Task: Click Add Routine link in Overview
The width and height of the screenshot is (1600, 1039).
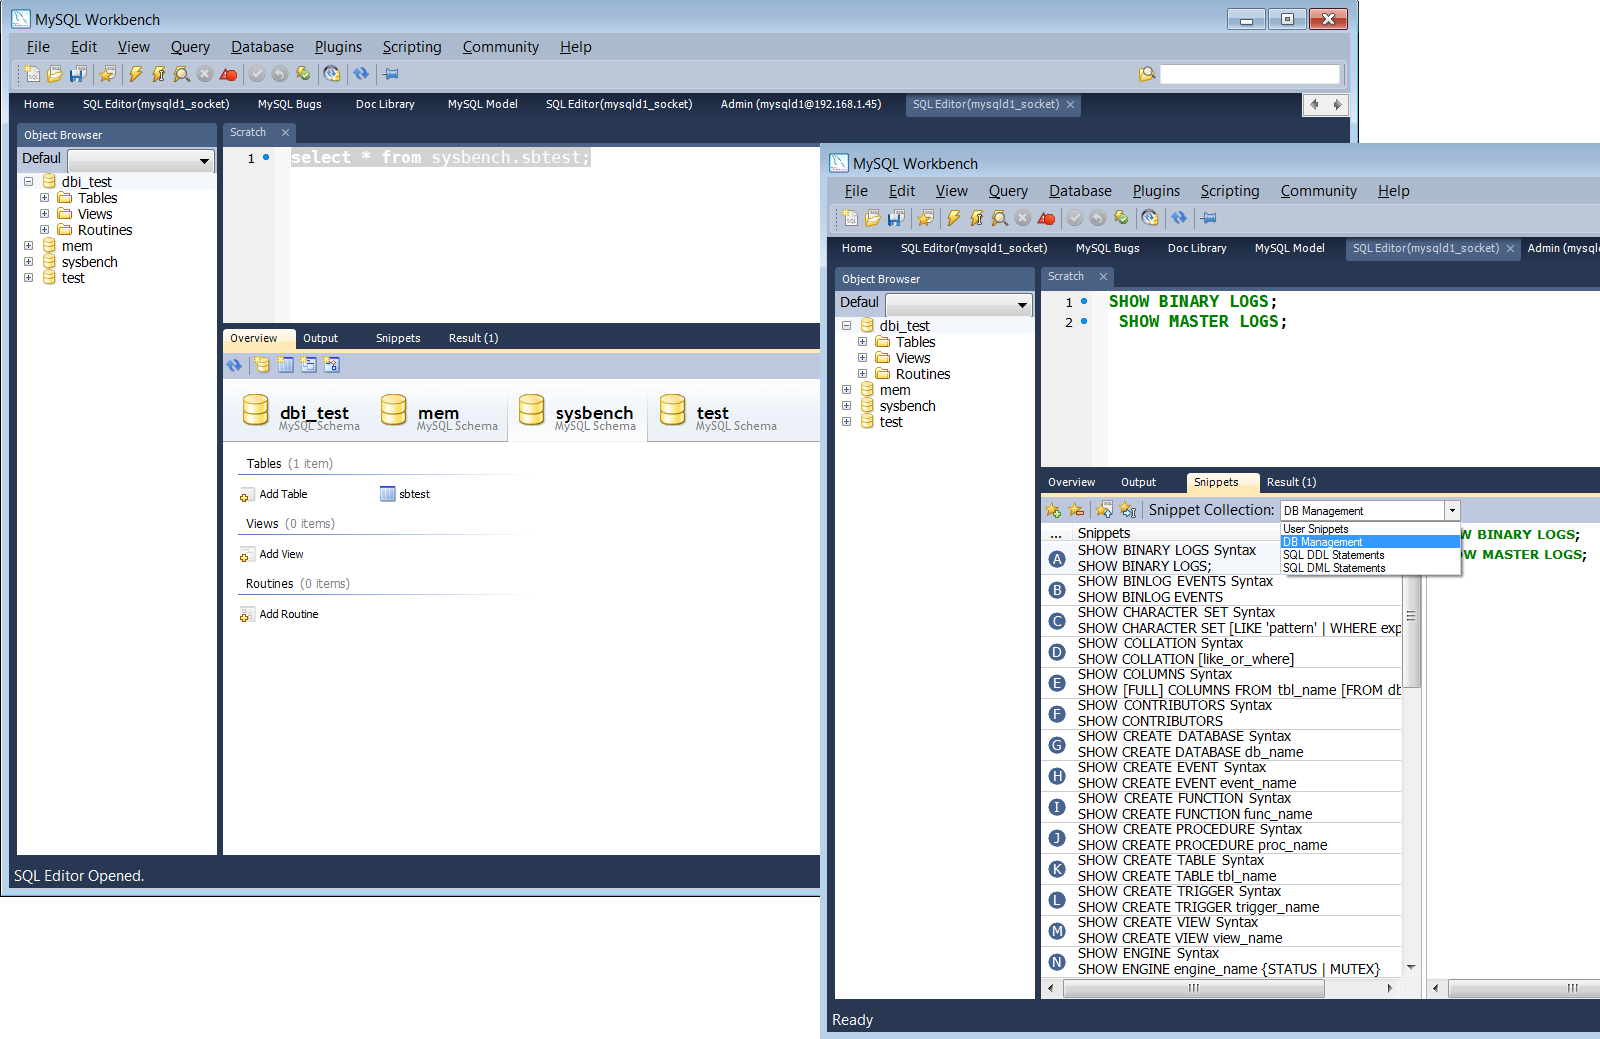Action: pyautogui.click(x=279, y=614)
